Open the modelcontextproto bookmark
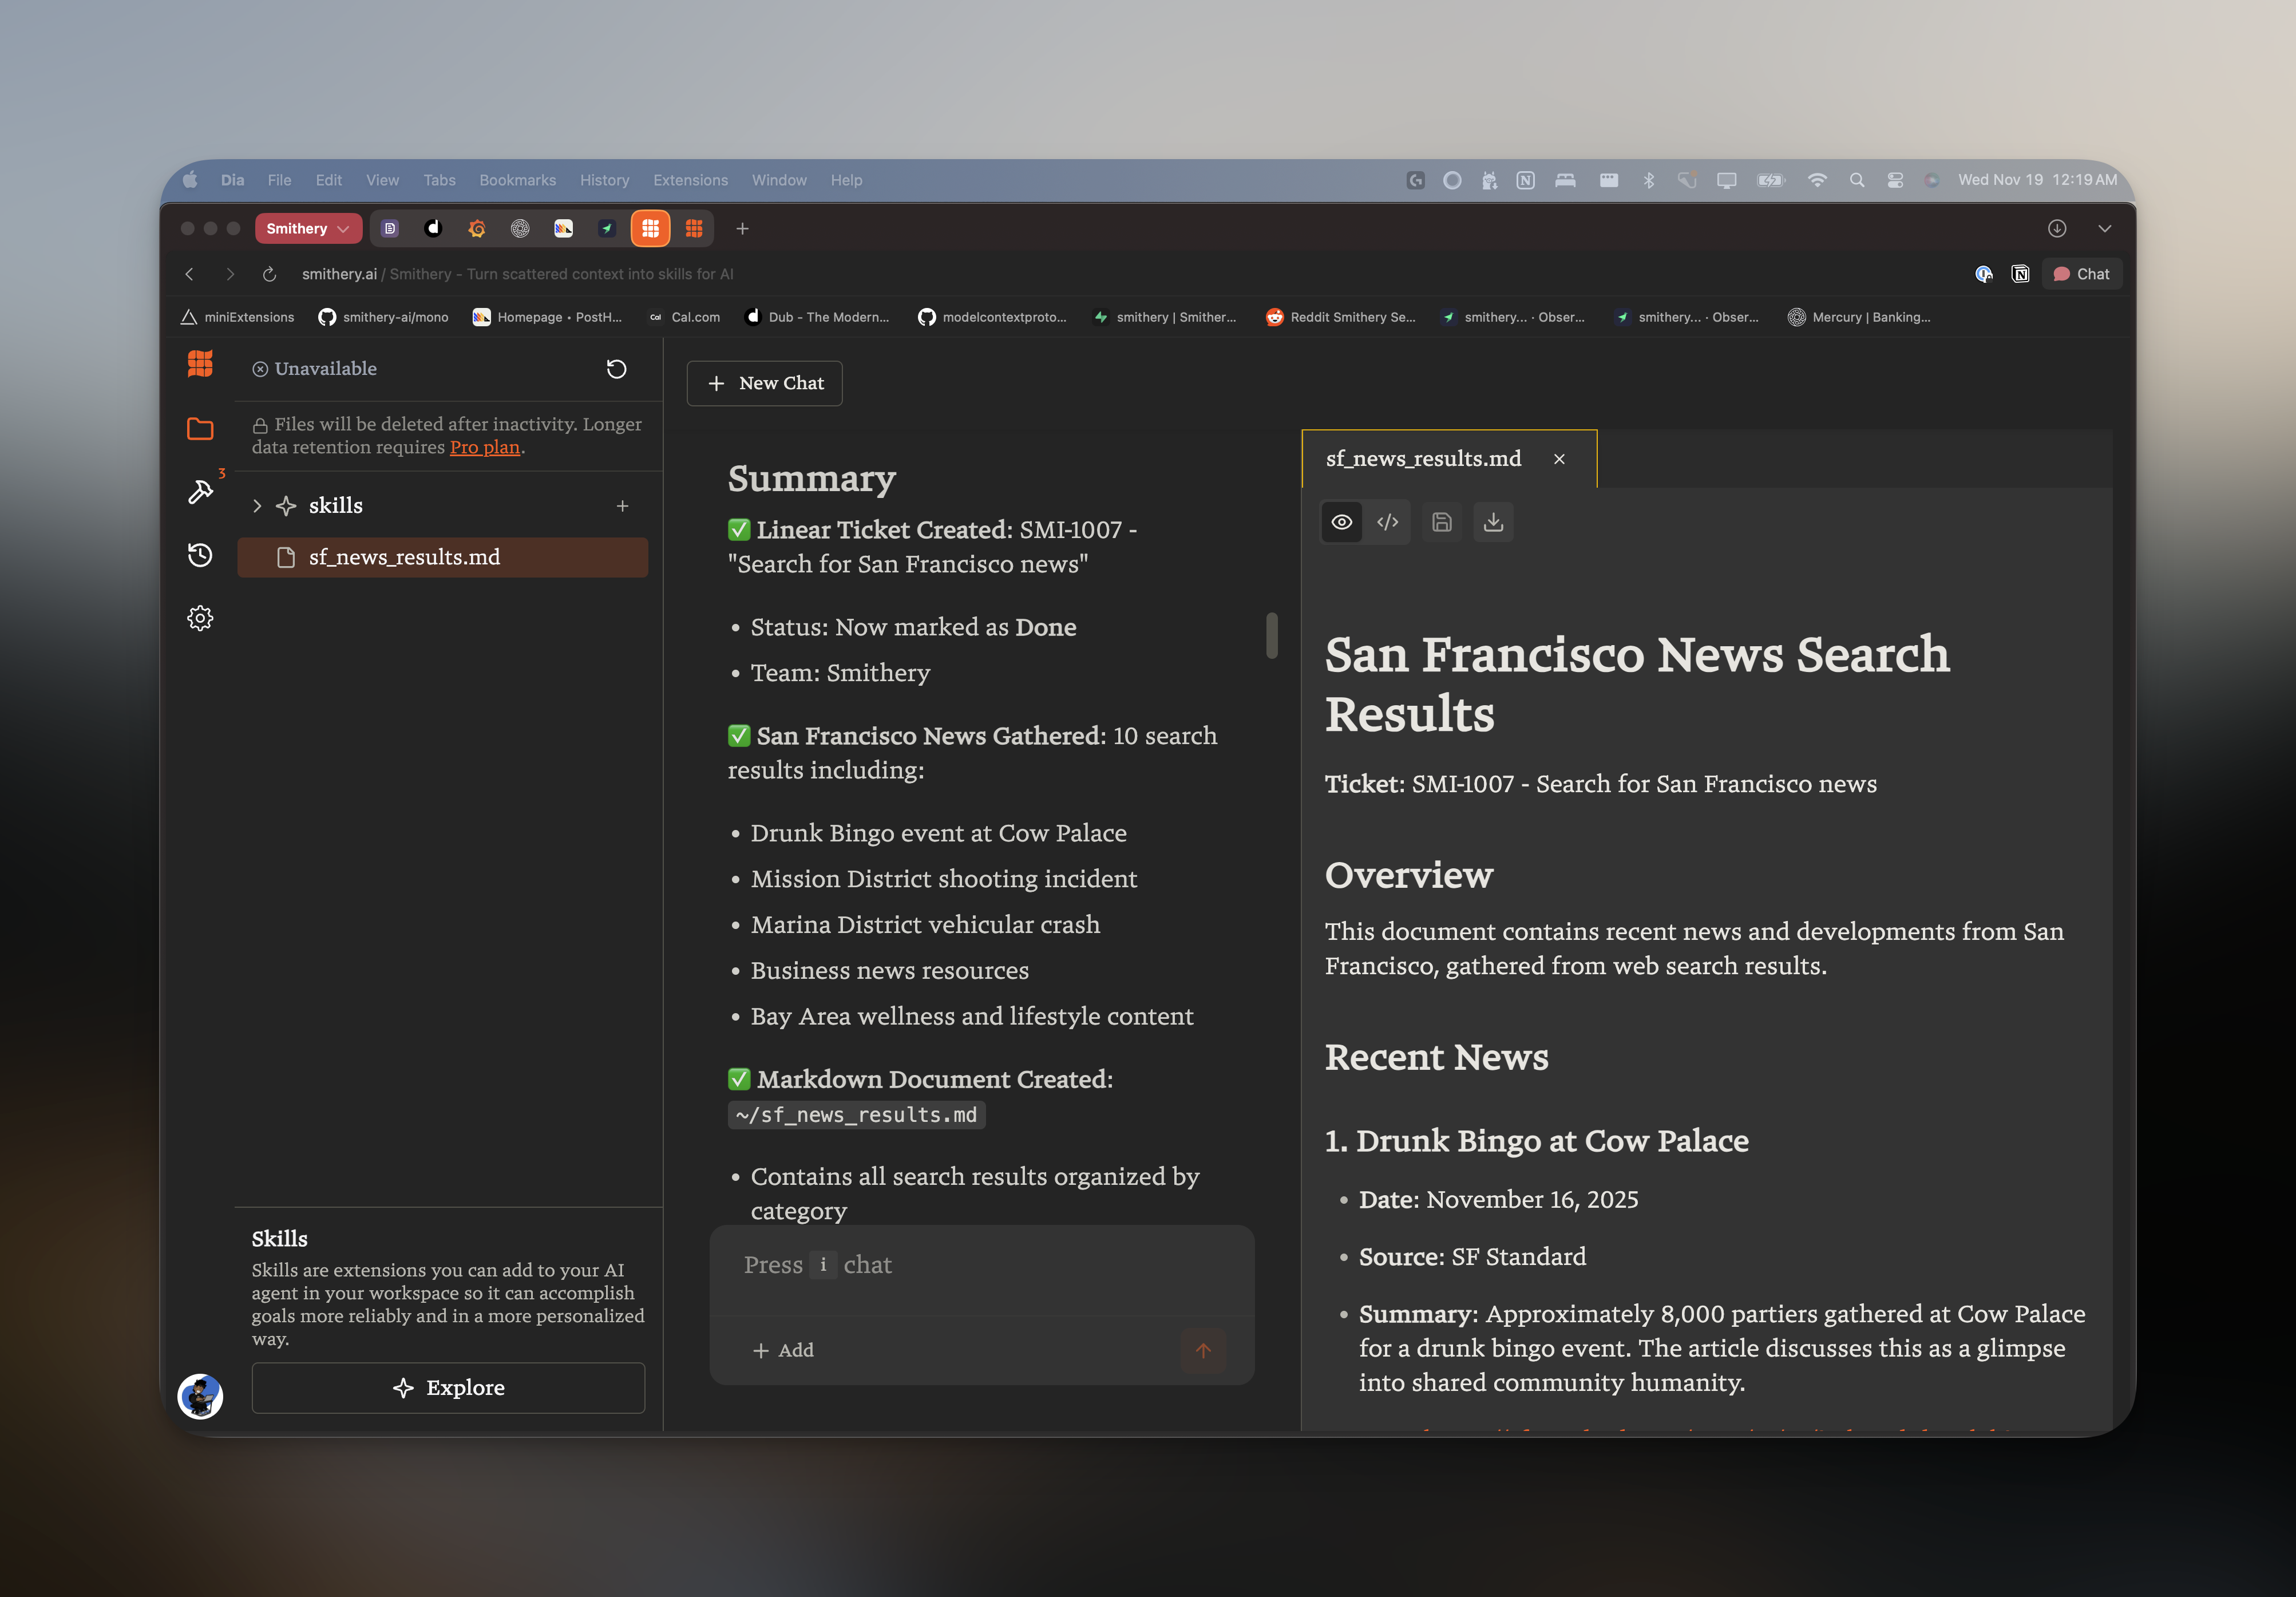Viewport: 2296px width, 1597px height. (992, 317)
